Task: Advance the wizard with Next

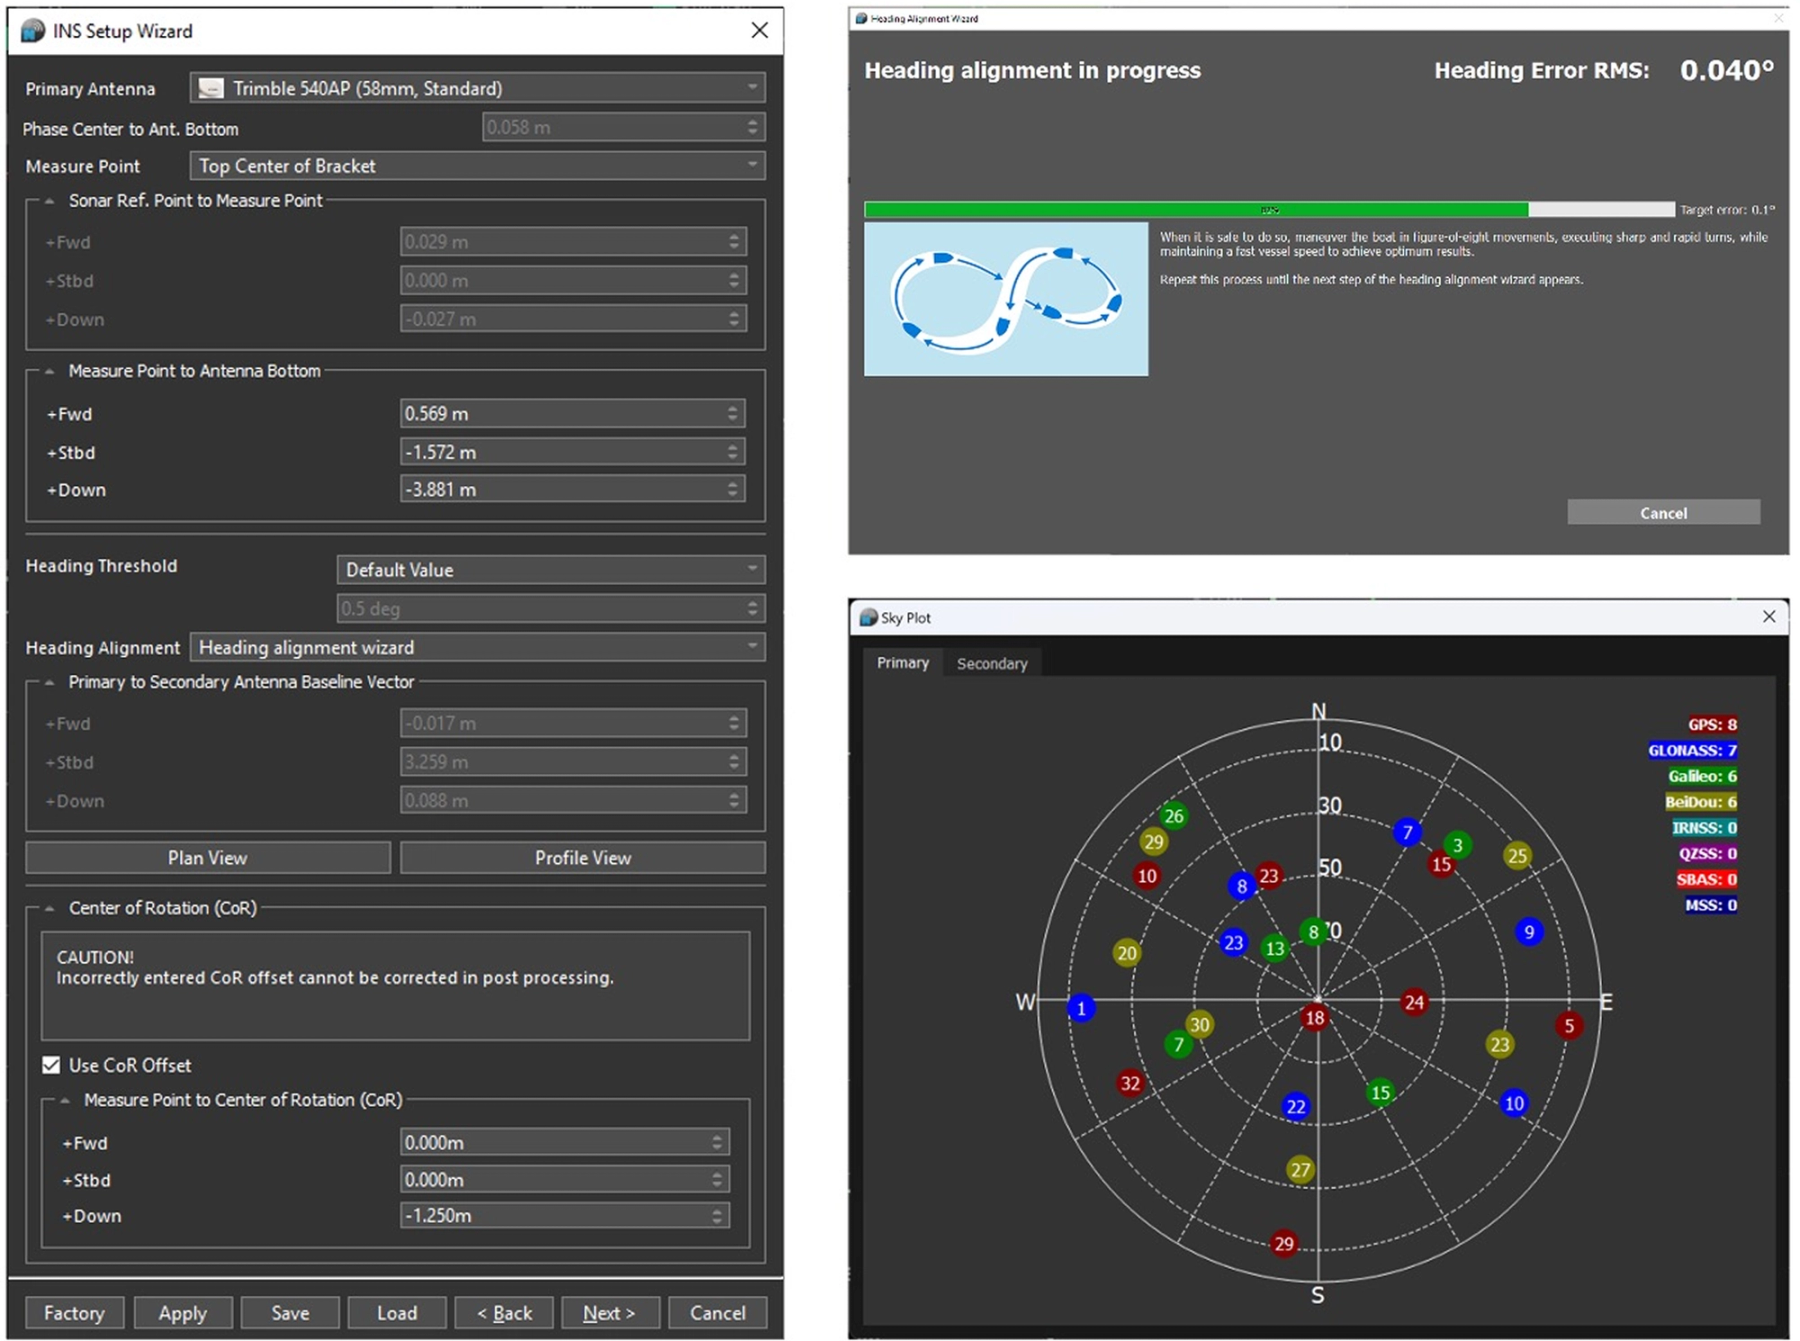Action: click(610, 1313)
